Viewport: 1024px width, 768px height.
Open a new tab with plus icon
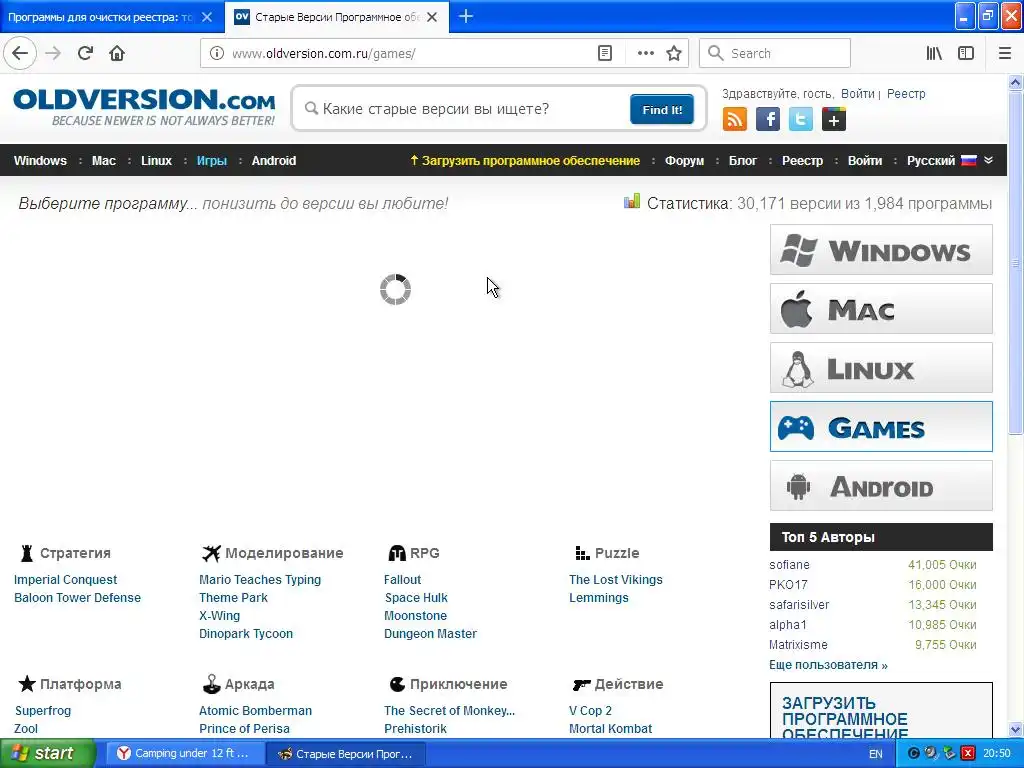click(466, 16)
